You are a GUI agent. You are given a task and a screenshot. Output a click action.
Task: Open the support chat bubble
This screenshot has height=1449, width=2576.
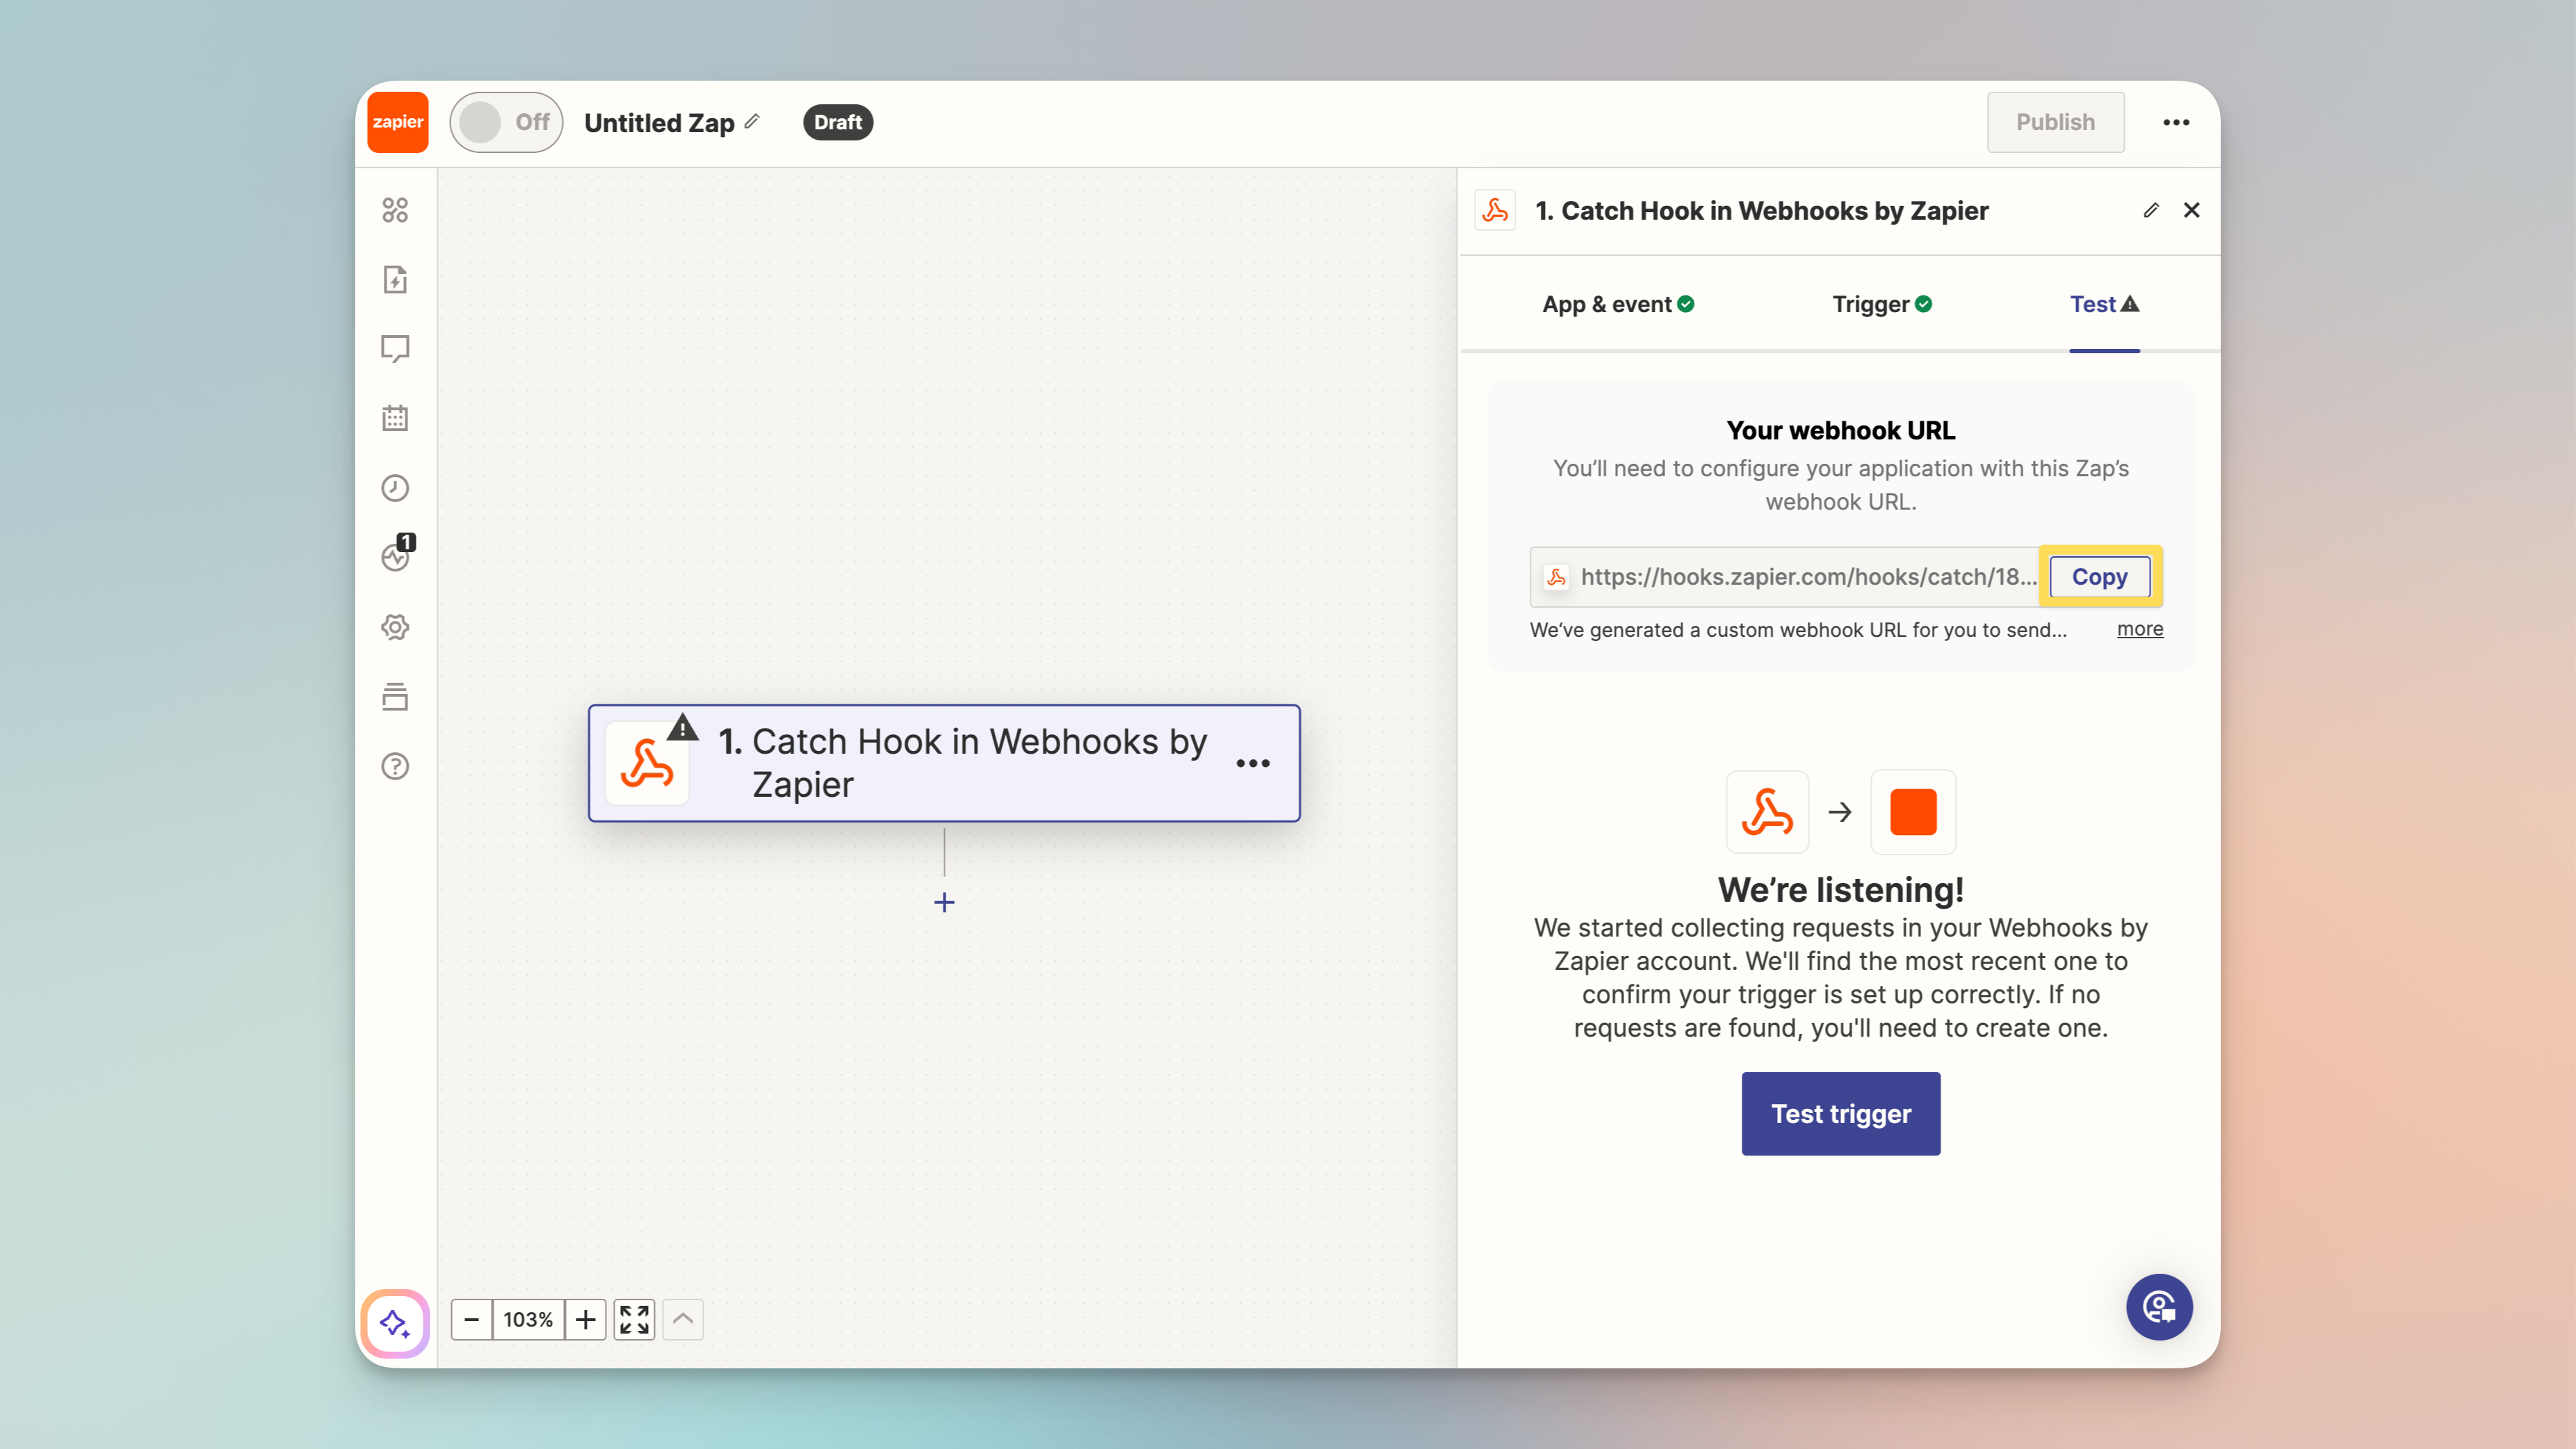point(2159,1307)
